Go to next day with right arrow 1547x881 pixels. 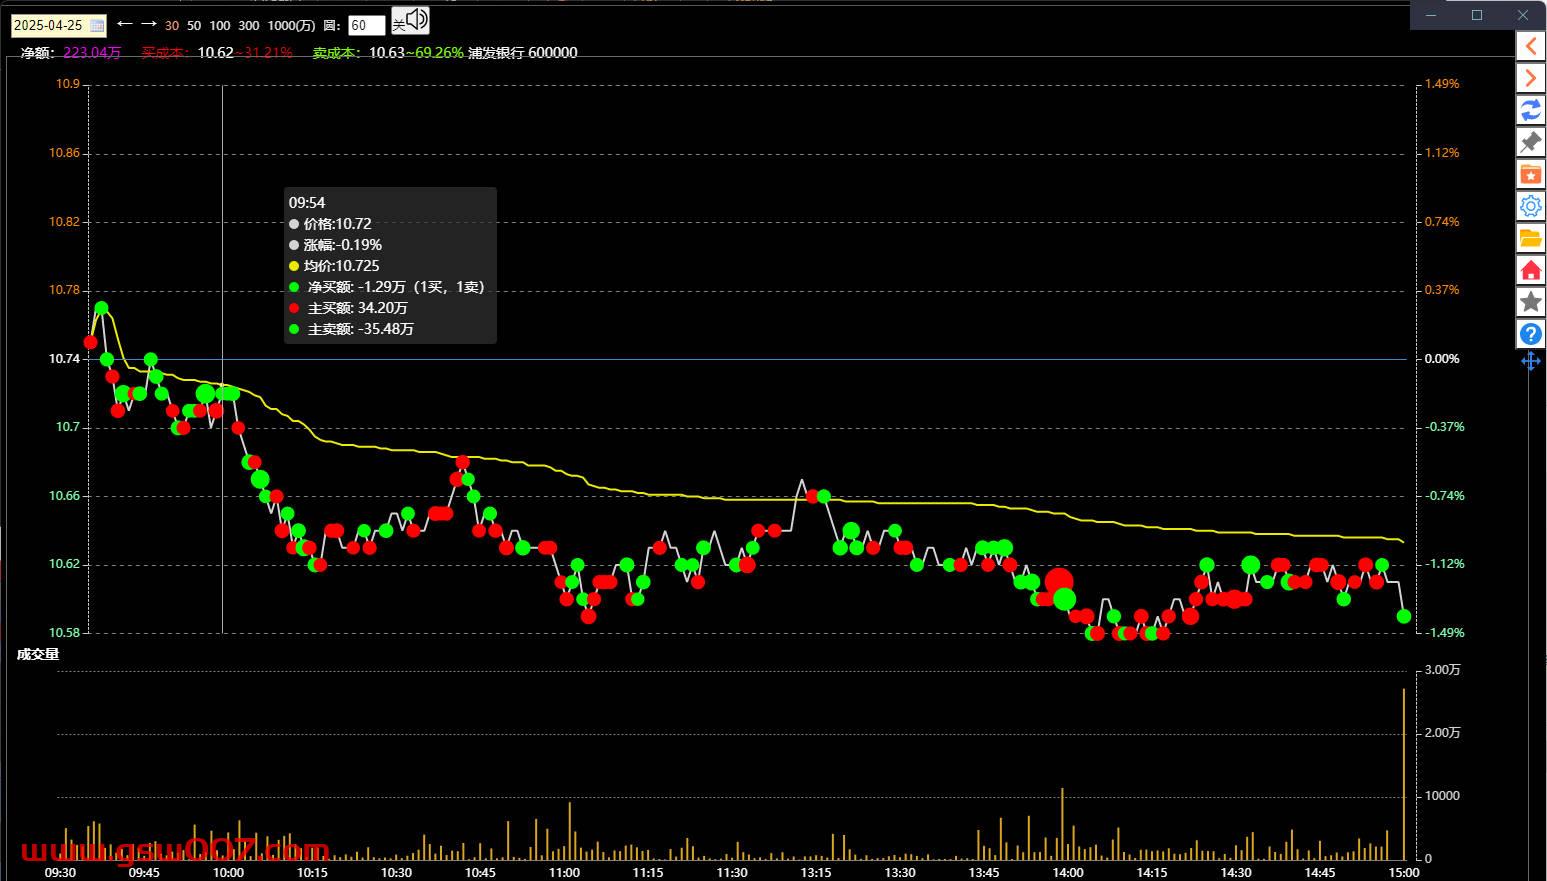tap(148, 24)
